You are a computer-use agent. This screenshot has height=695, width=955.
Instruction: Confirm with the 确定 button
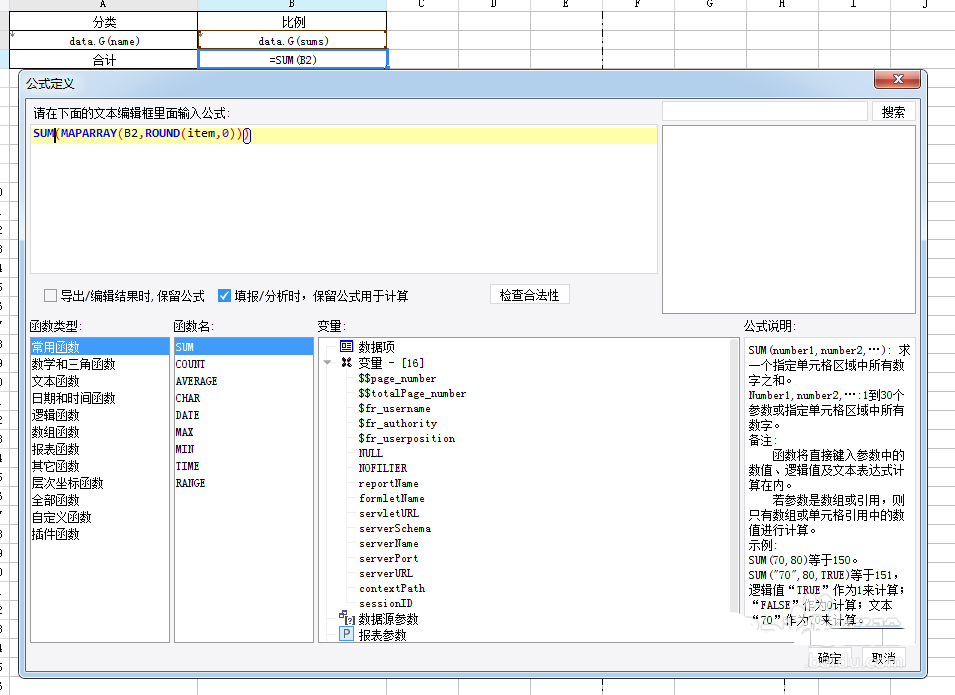point(829,658)
